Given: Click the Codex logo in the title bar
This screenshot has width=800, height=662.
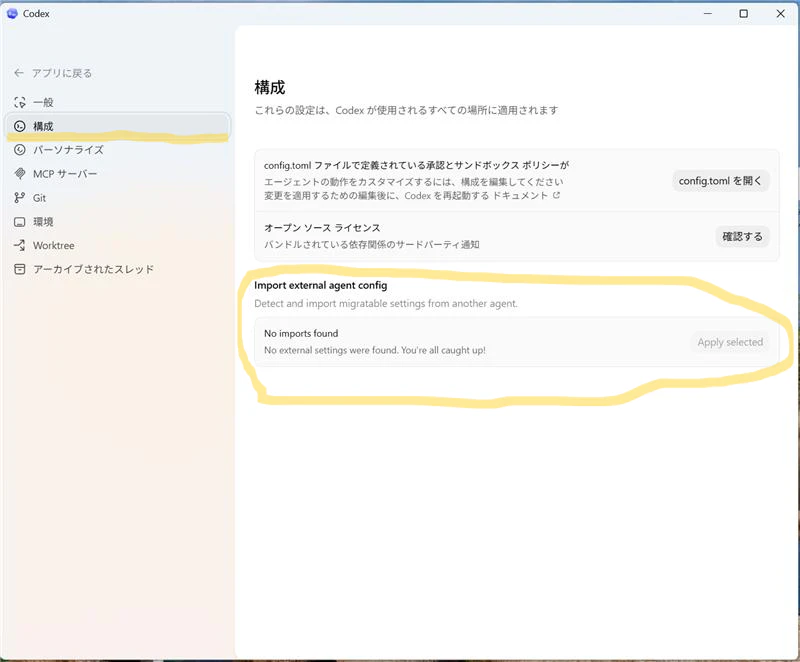Looking at the screenshot, I should [x=12, y=13].
